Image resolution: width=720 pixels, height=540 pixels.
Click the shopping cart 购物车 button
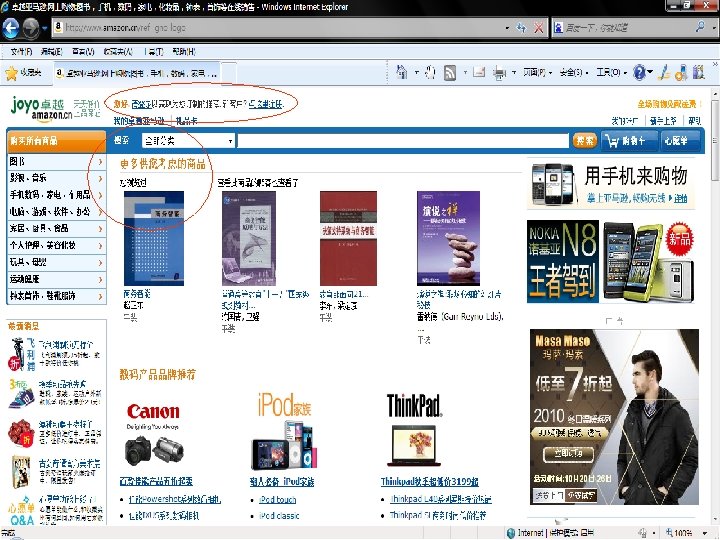coord(628,141)
